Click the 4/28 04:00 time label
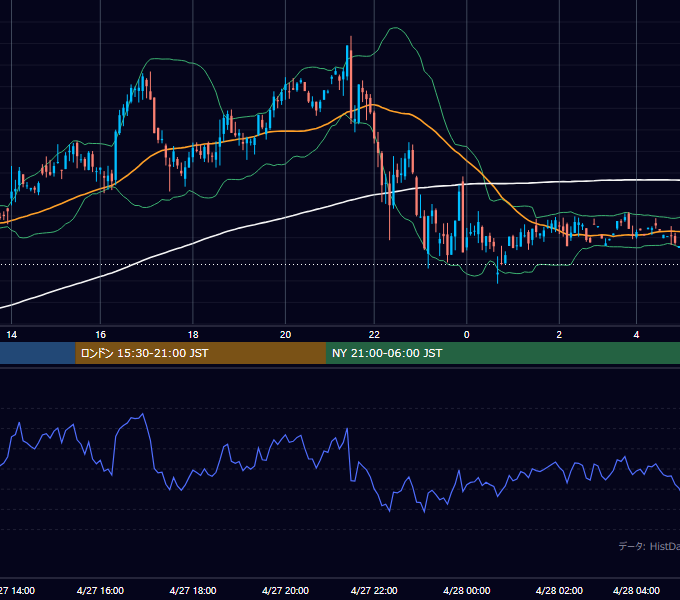680x600 pixels. click(x=636, y=590)
